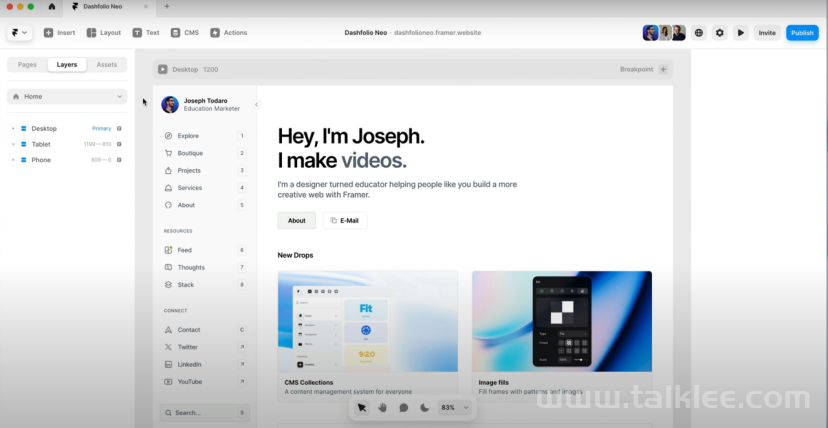Expand the Tablet layer arrow
828x428 pixels.
pyautogui.click(x=13, y=144)
